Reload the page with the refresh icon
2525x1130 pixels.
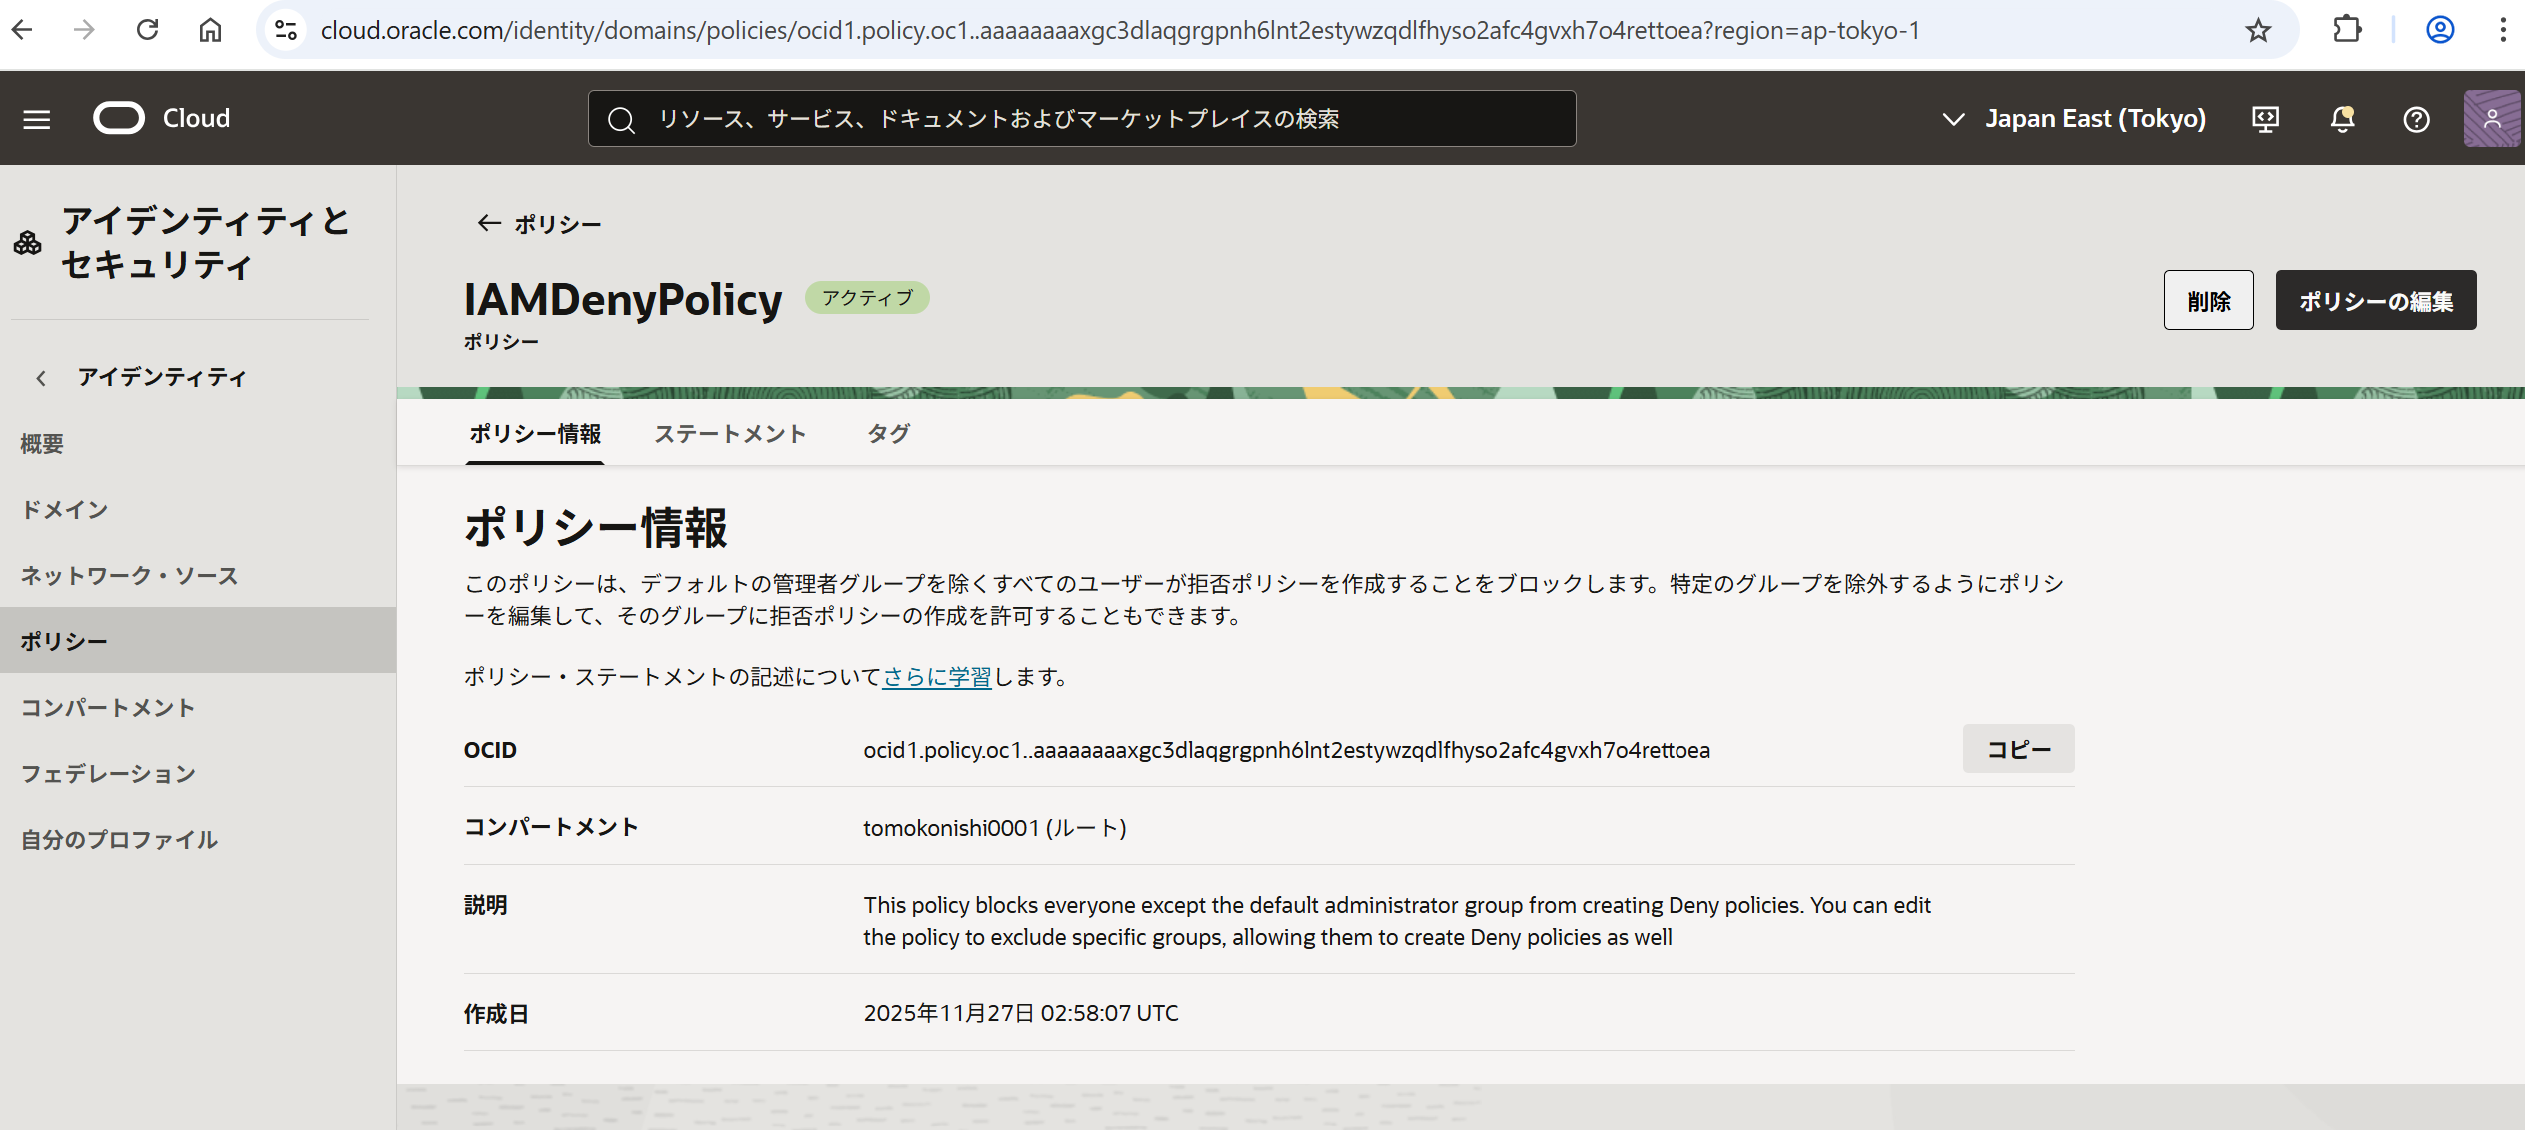point(148,30)
